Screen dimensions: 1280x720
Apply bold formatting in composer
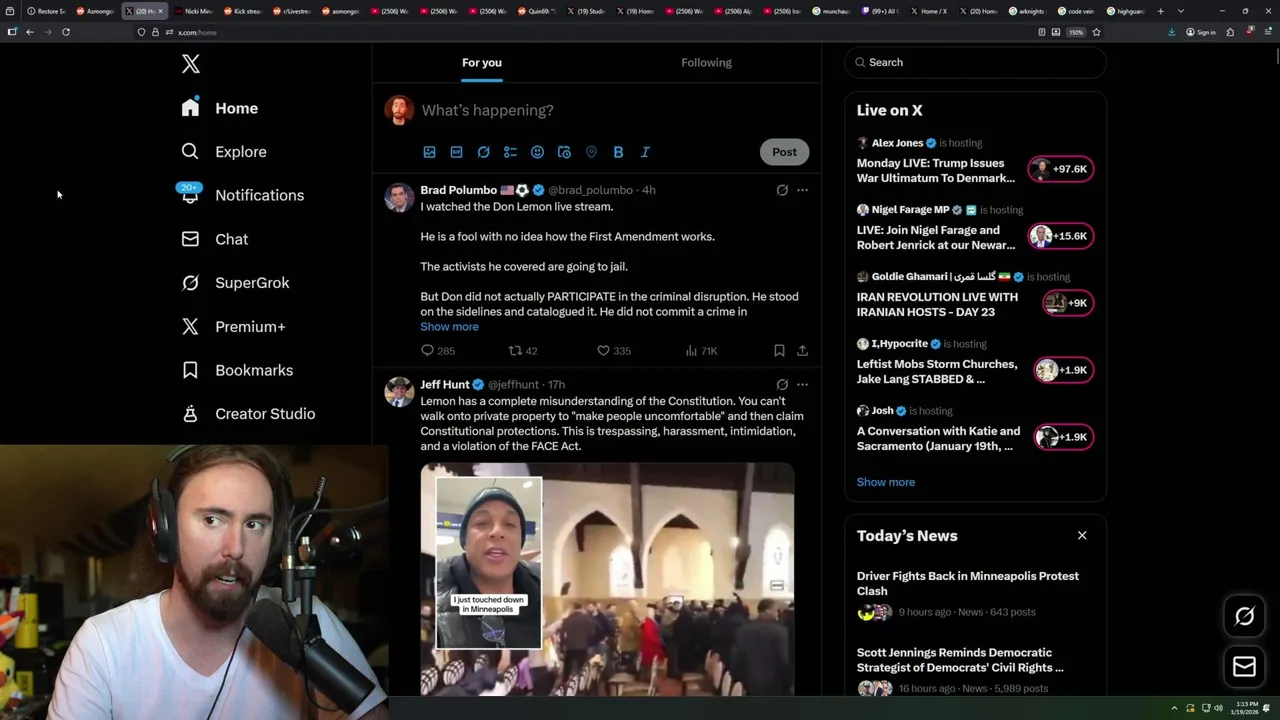coord(618,152)
